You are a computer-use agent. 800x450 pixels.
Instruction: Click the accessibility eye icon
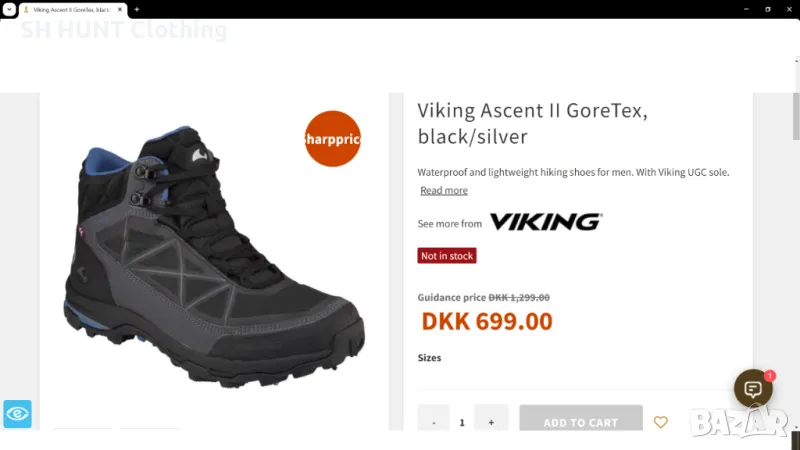[x=17, y=413]
